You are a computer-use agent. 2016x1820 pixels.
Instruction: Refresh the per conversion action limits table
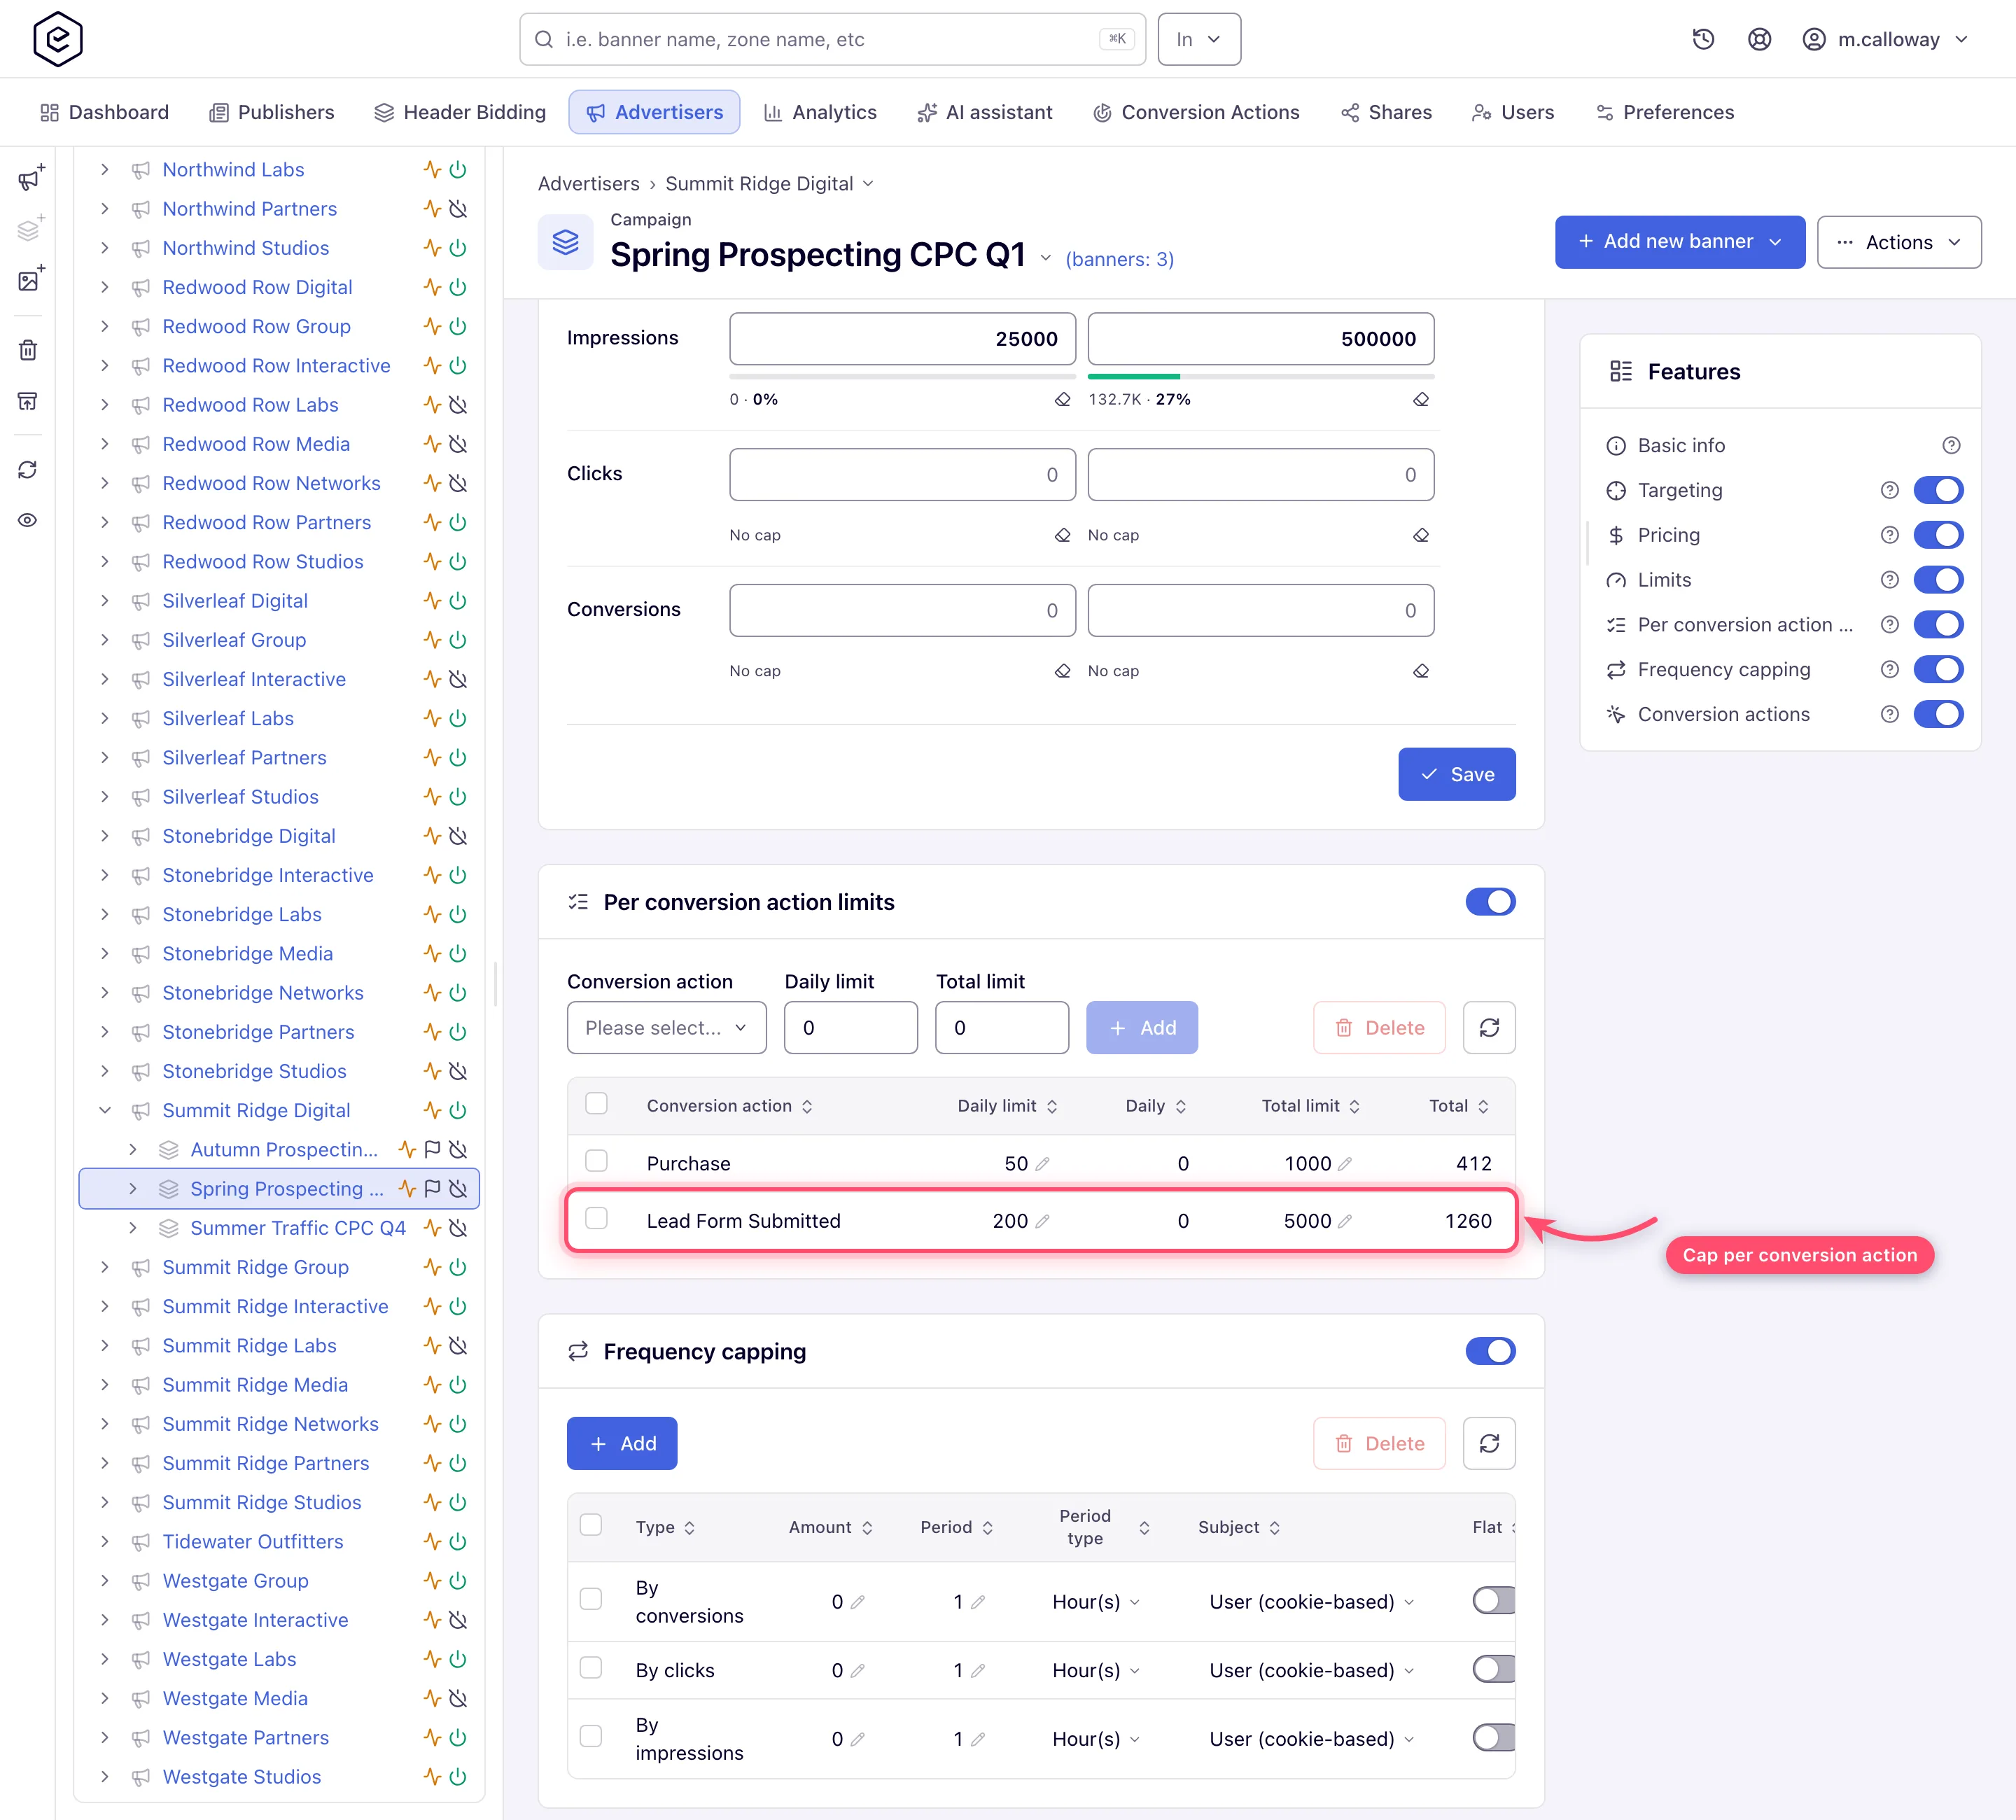click(x=1489, y=1027)
